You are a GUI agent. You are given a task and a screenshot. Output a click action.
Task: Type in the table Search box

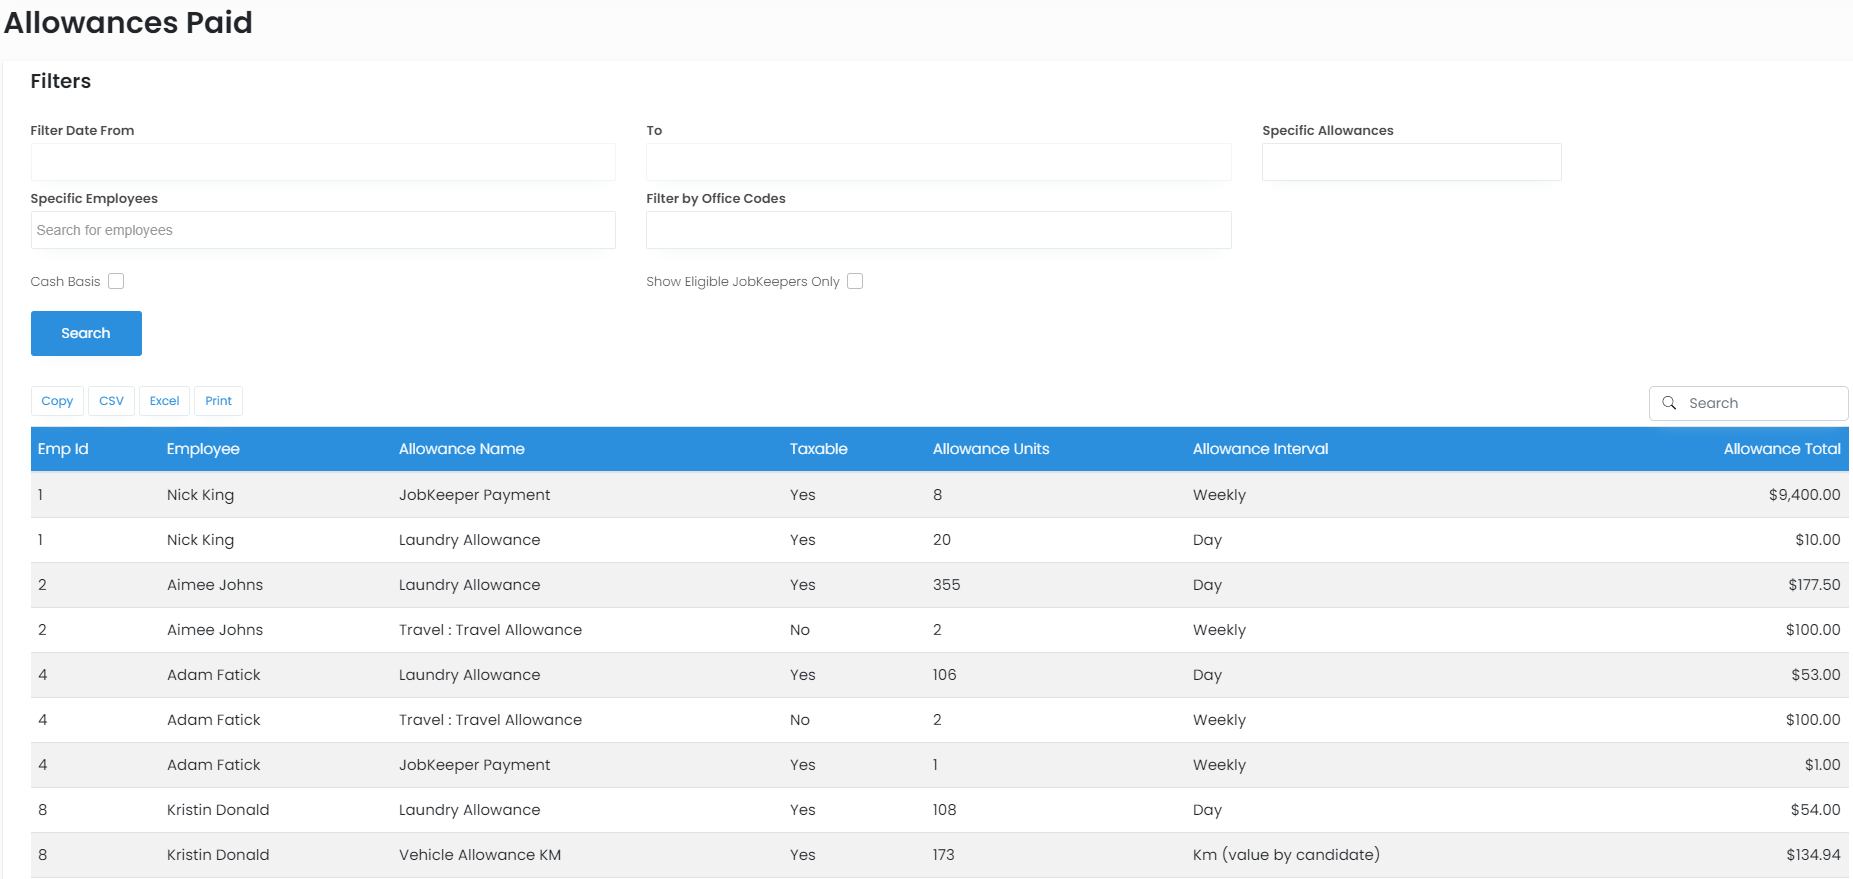(x=1760, y=403)
